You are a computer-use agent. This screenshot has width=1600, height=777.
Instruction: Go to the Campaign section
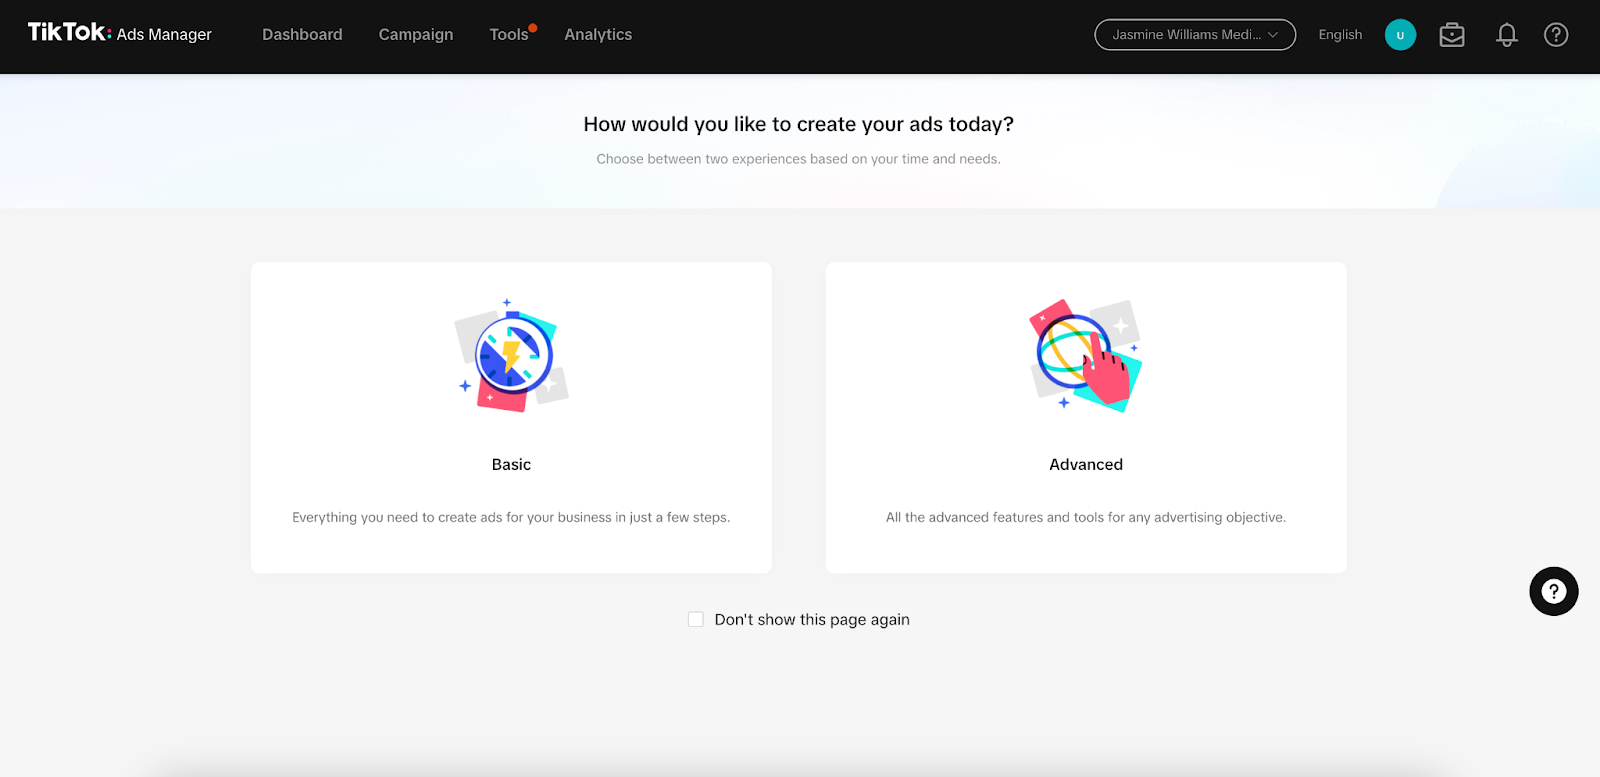coord(416,35)
